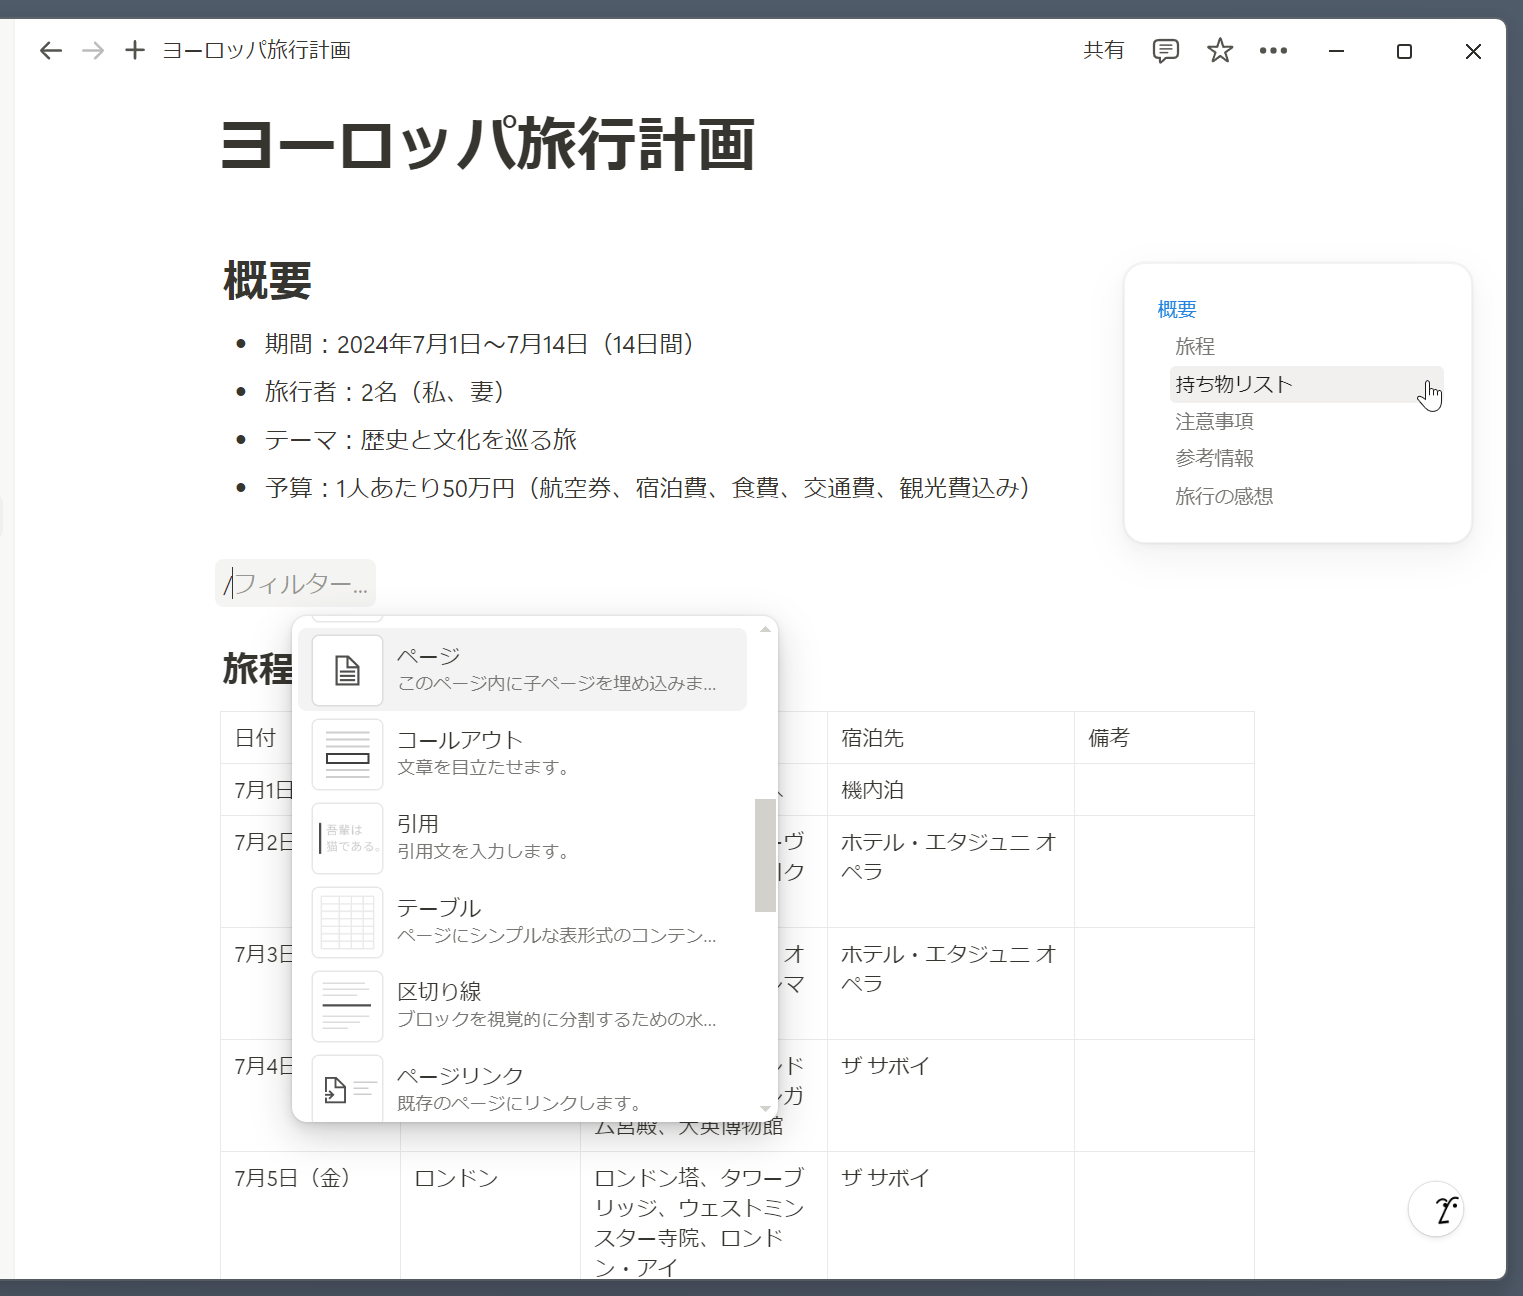This screenshot has height=1296, width=1523.
Task: Choose ページリンク from the block menu
Action: coord(522,1088)
